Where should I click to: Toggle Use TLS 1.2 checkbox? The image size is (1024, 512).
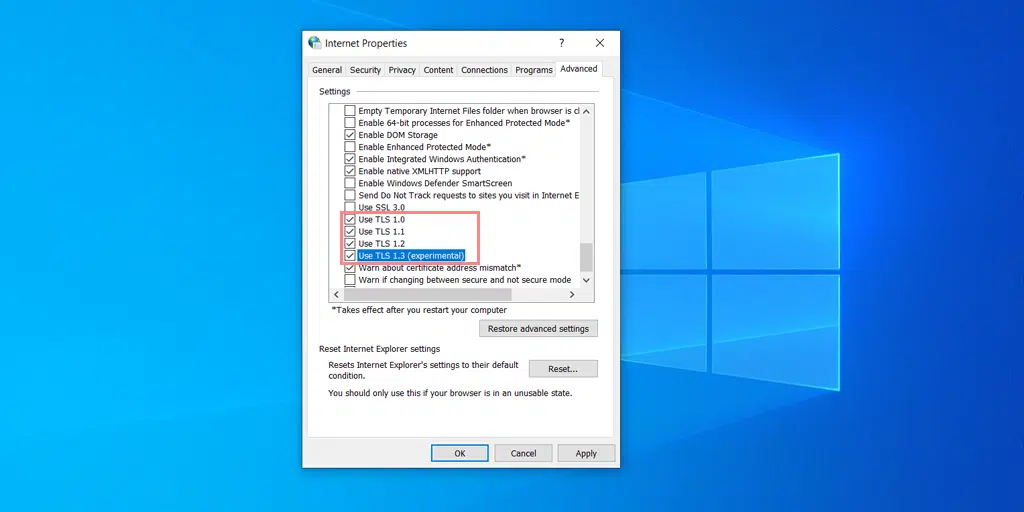tap(350, 244)
